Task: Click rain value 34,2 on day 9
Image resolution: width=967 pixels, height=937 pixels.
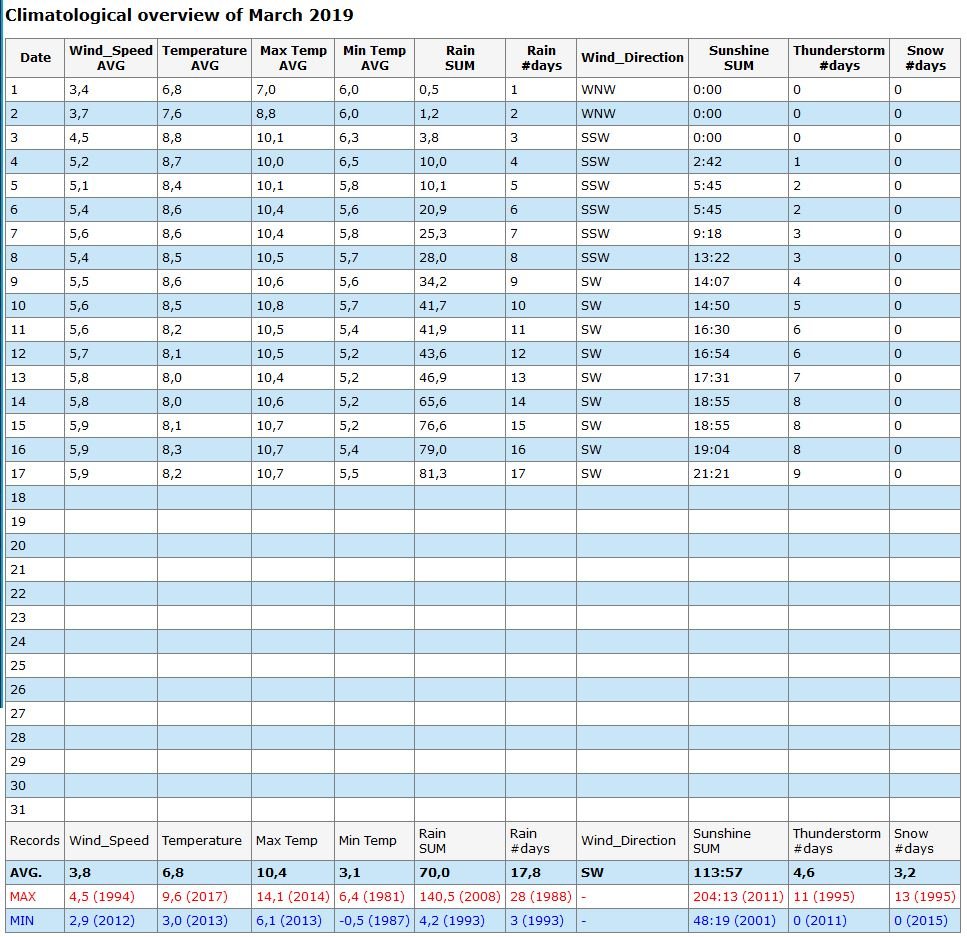Action: [x=433, y=282]
